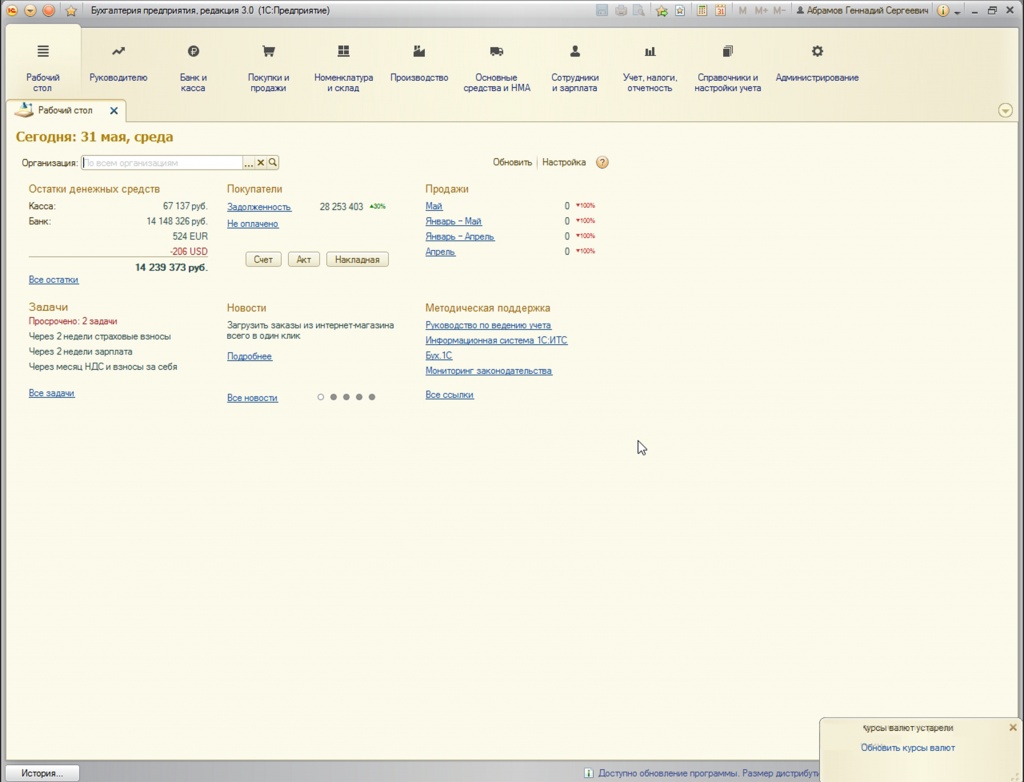Open the Calendar icon showing 31
The image size is (1024, 782).
click(720, 10)
